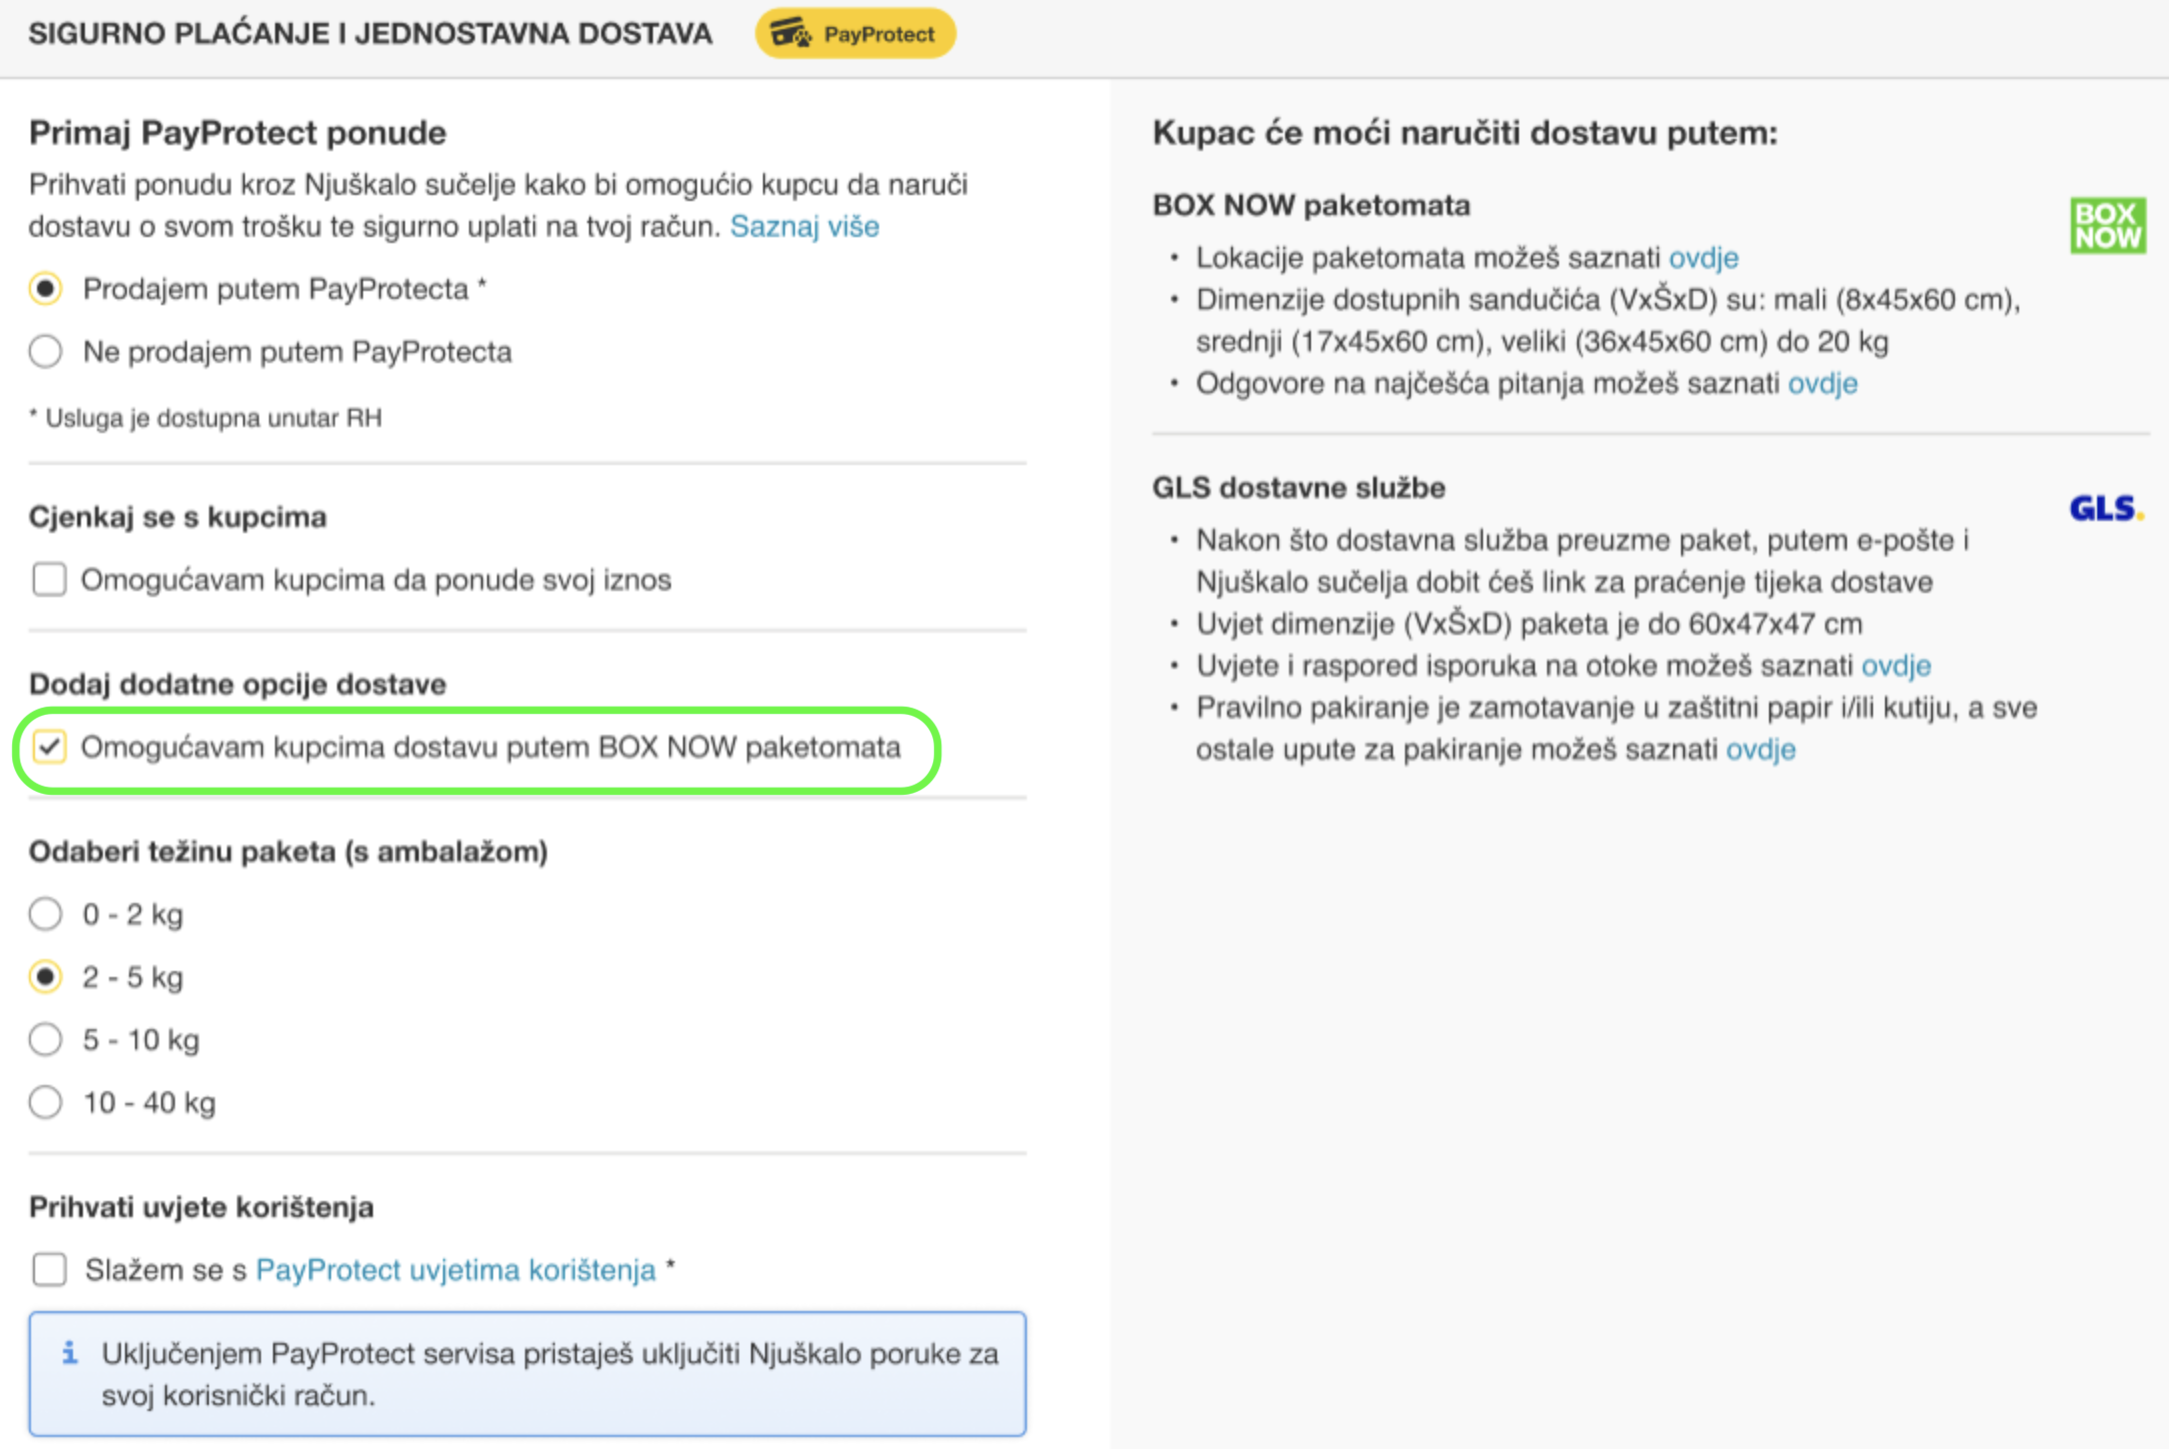Select Prodajem putem PayProtecta option
Screen dimensions: 2169x1449
coord(46,289)
